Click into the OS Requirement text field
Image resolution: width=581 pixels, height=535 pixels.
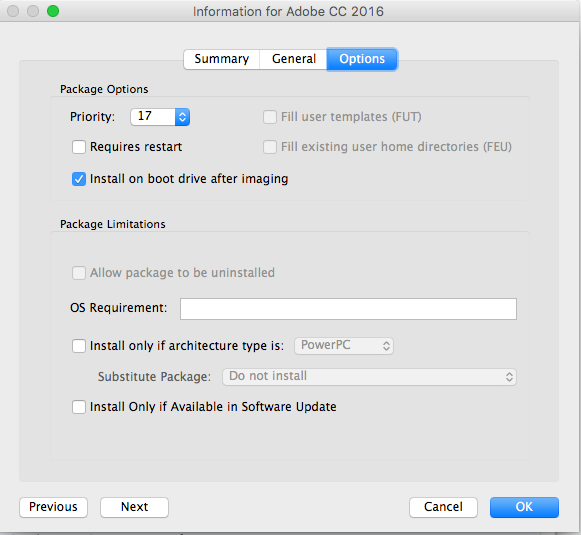click(x=348, y=309)
